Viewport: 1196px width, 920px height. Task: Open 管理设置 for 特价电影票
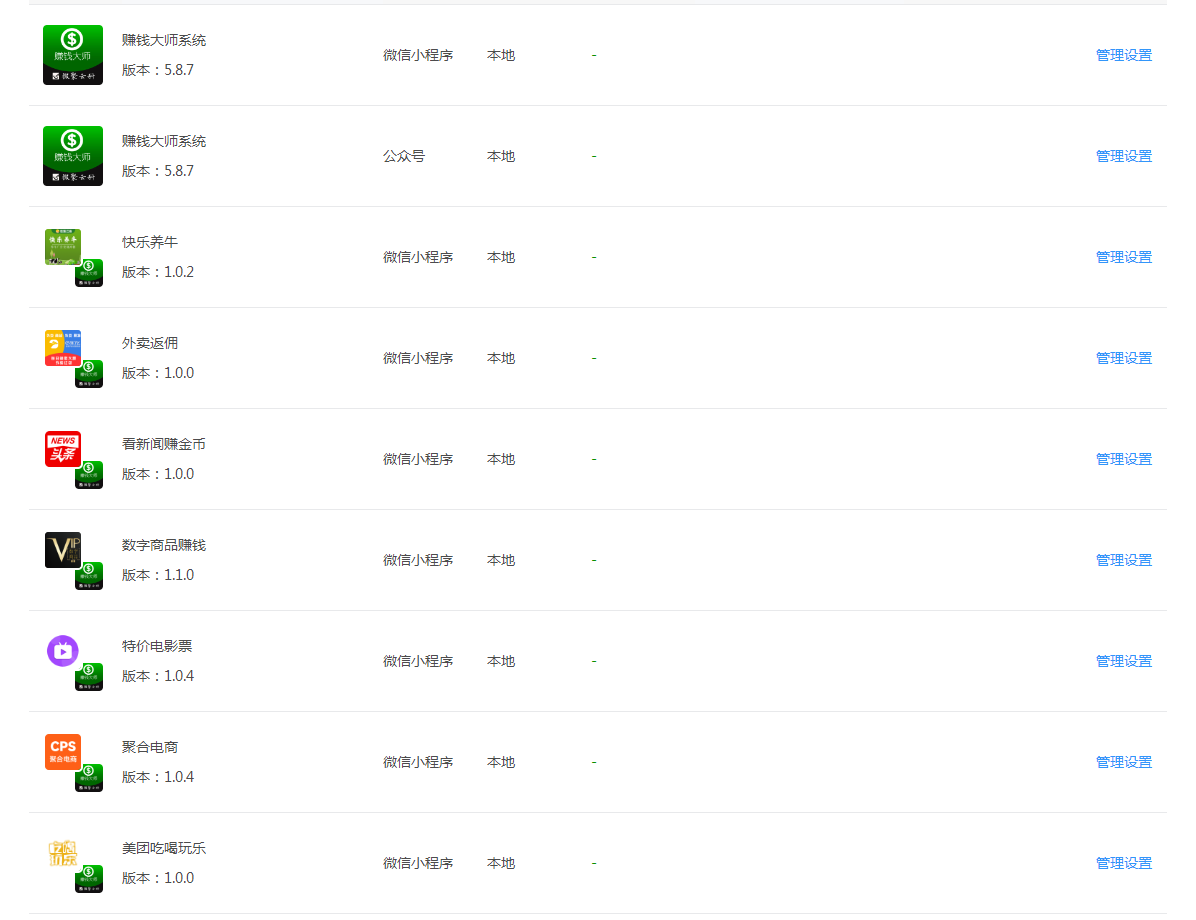[x=1122, y=660]
